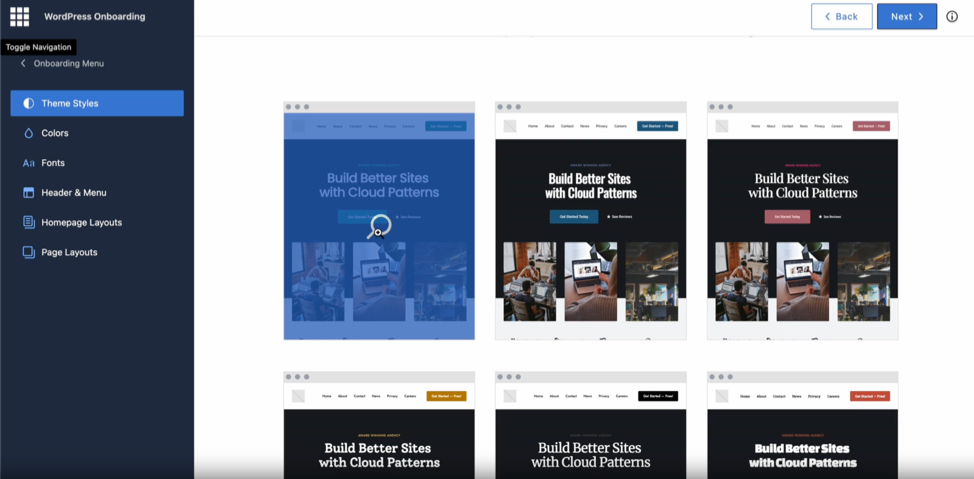
Task: Click the Homepage Layouts icon
Action: pyautogui.click(x=29, y=222)
